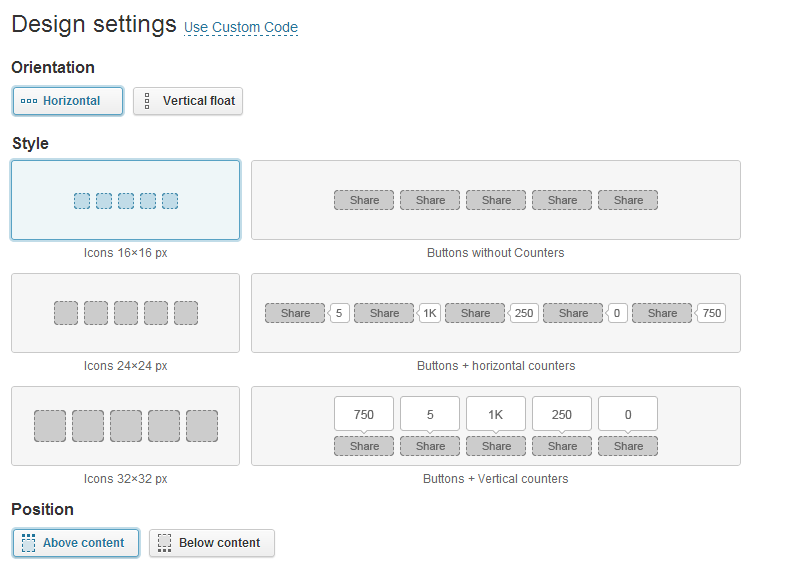Click the 1K counter bubble in horizontal counters

(x=430, y=313)
